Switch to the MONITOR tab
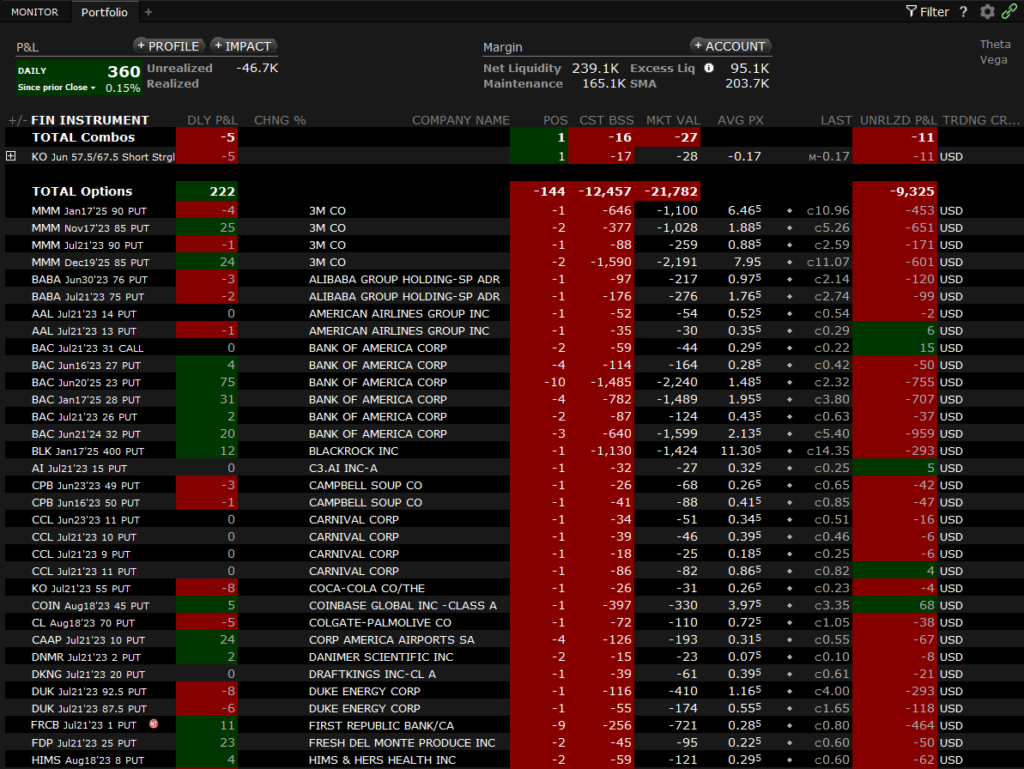 [x=34, y=12]
